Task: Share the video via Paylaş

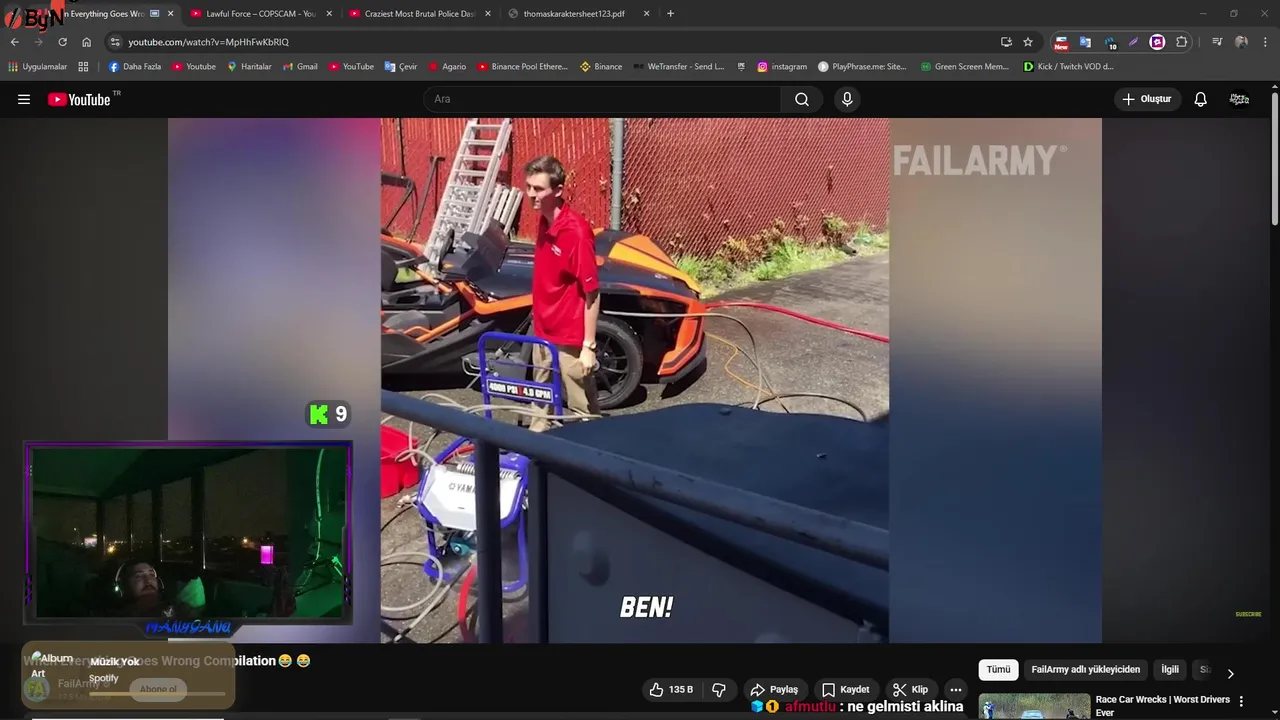Action: point(774,690)
